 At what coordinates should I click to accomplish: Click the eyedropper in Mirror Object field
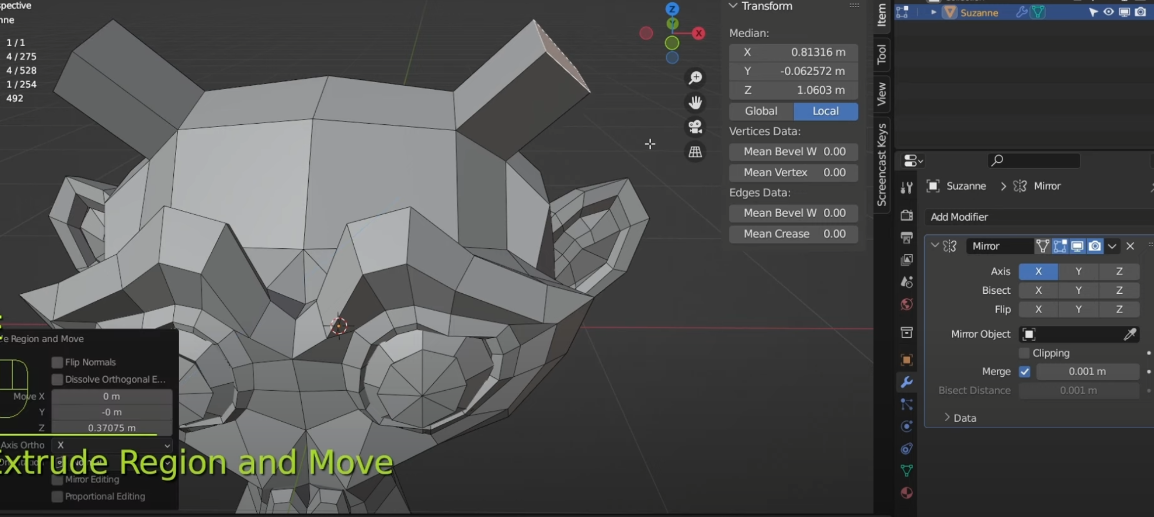[1130, 334]
